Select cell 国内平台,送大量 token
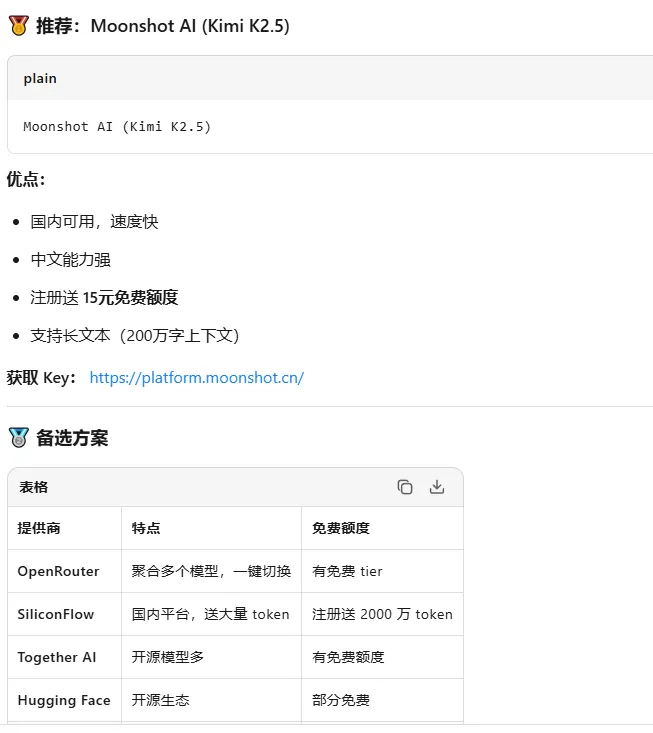 click(210, 614)
